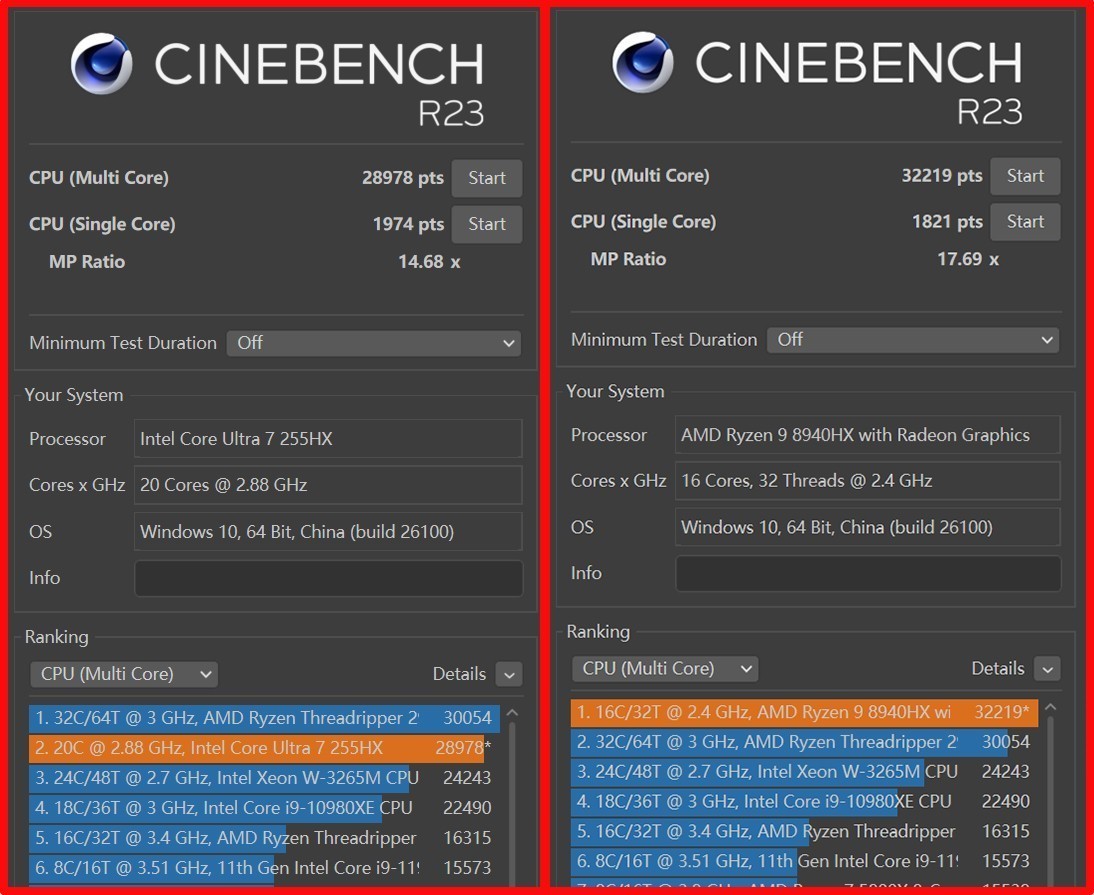This screenshot has height=895, width=1094.
Task: Select Core i9-10980XE ranking row in left window
Action: [264, 808]
